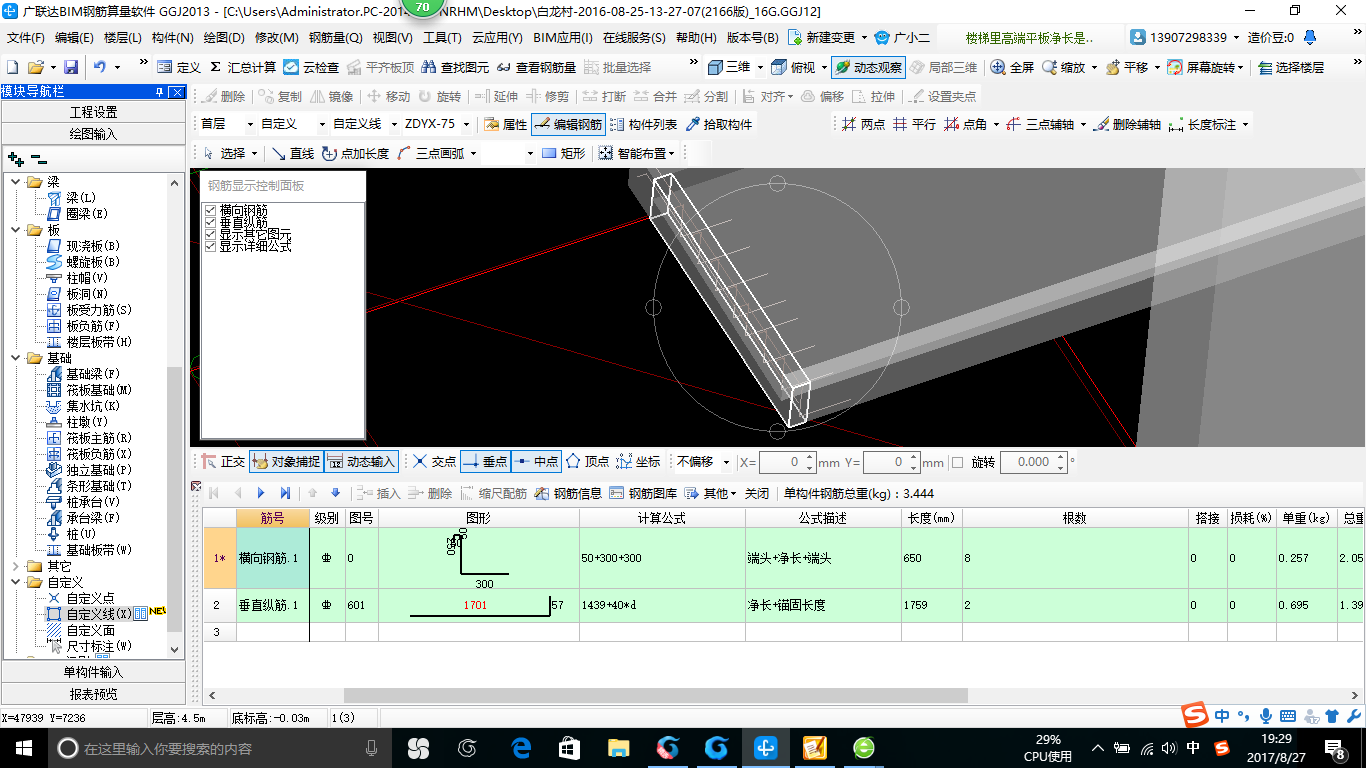The height and width of the screenshot is (768, 1366).
Task: Click the save file icon
Action: click(x=71, y=67)
